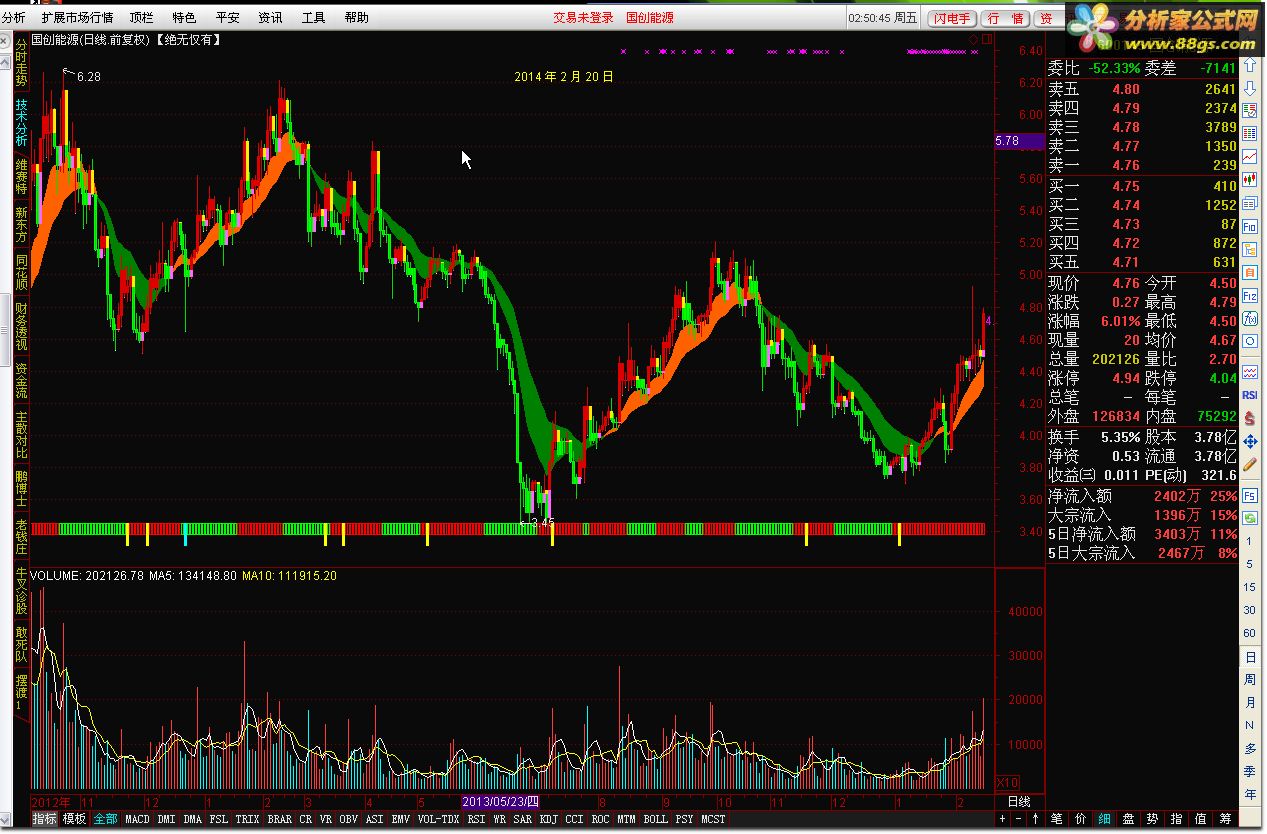Switch to 笔 tab in quote panel
Image resolution: width=1267 pixels, height=834 pixels.
(1056, 819)
